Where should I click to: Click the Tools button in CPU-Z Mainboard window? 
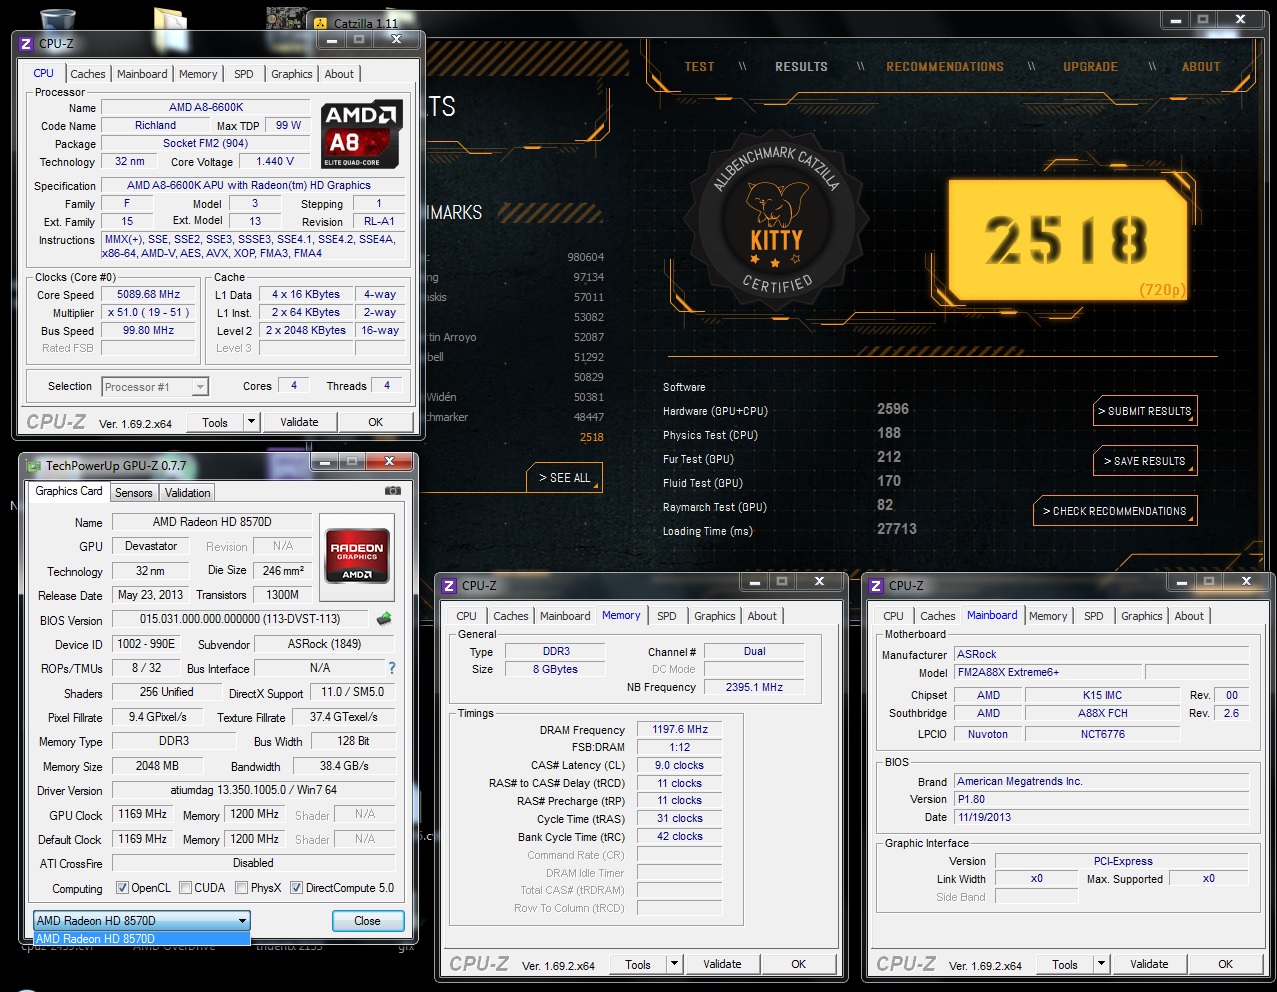[x=1065, y=964]
